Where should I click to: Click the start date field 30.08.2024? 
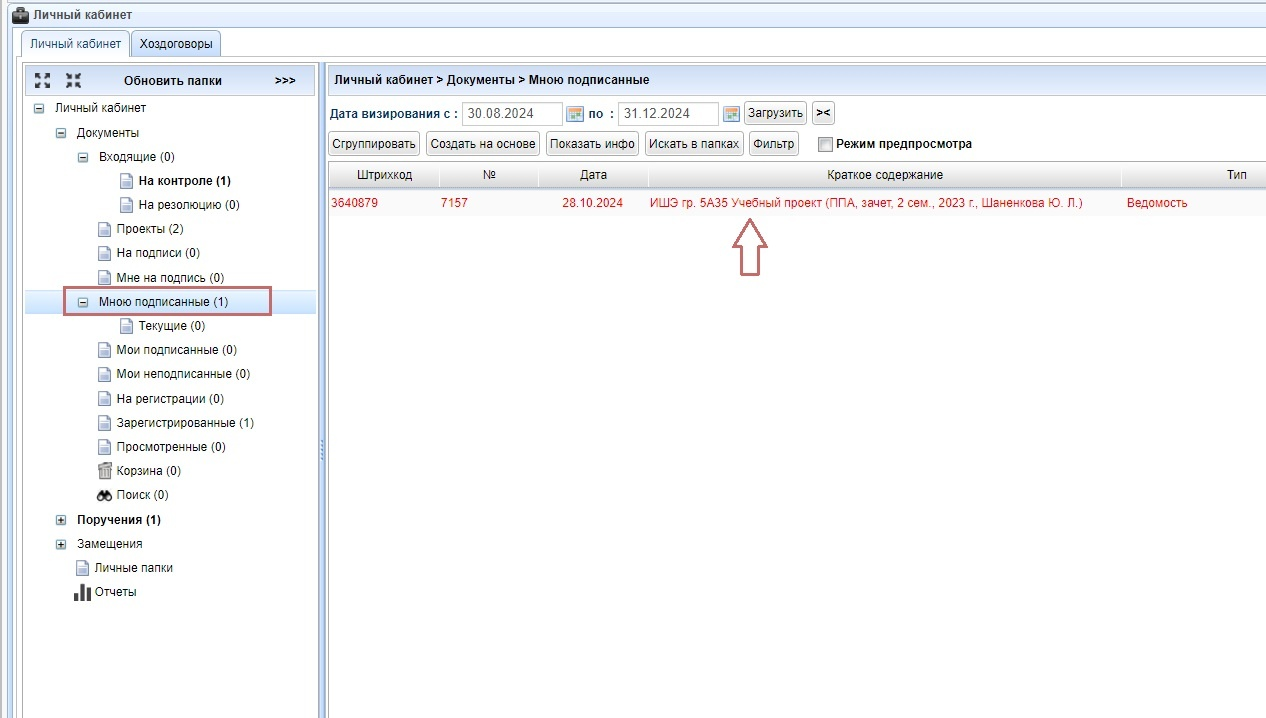click(512, 114)
